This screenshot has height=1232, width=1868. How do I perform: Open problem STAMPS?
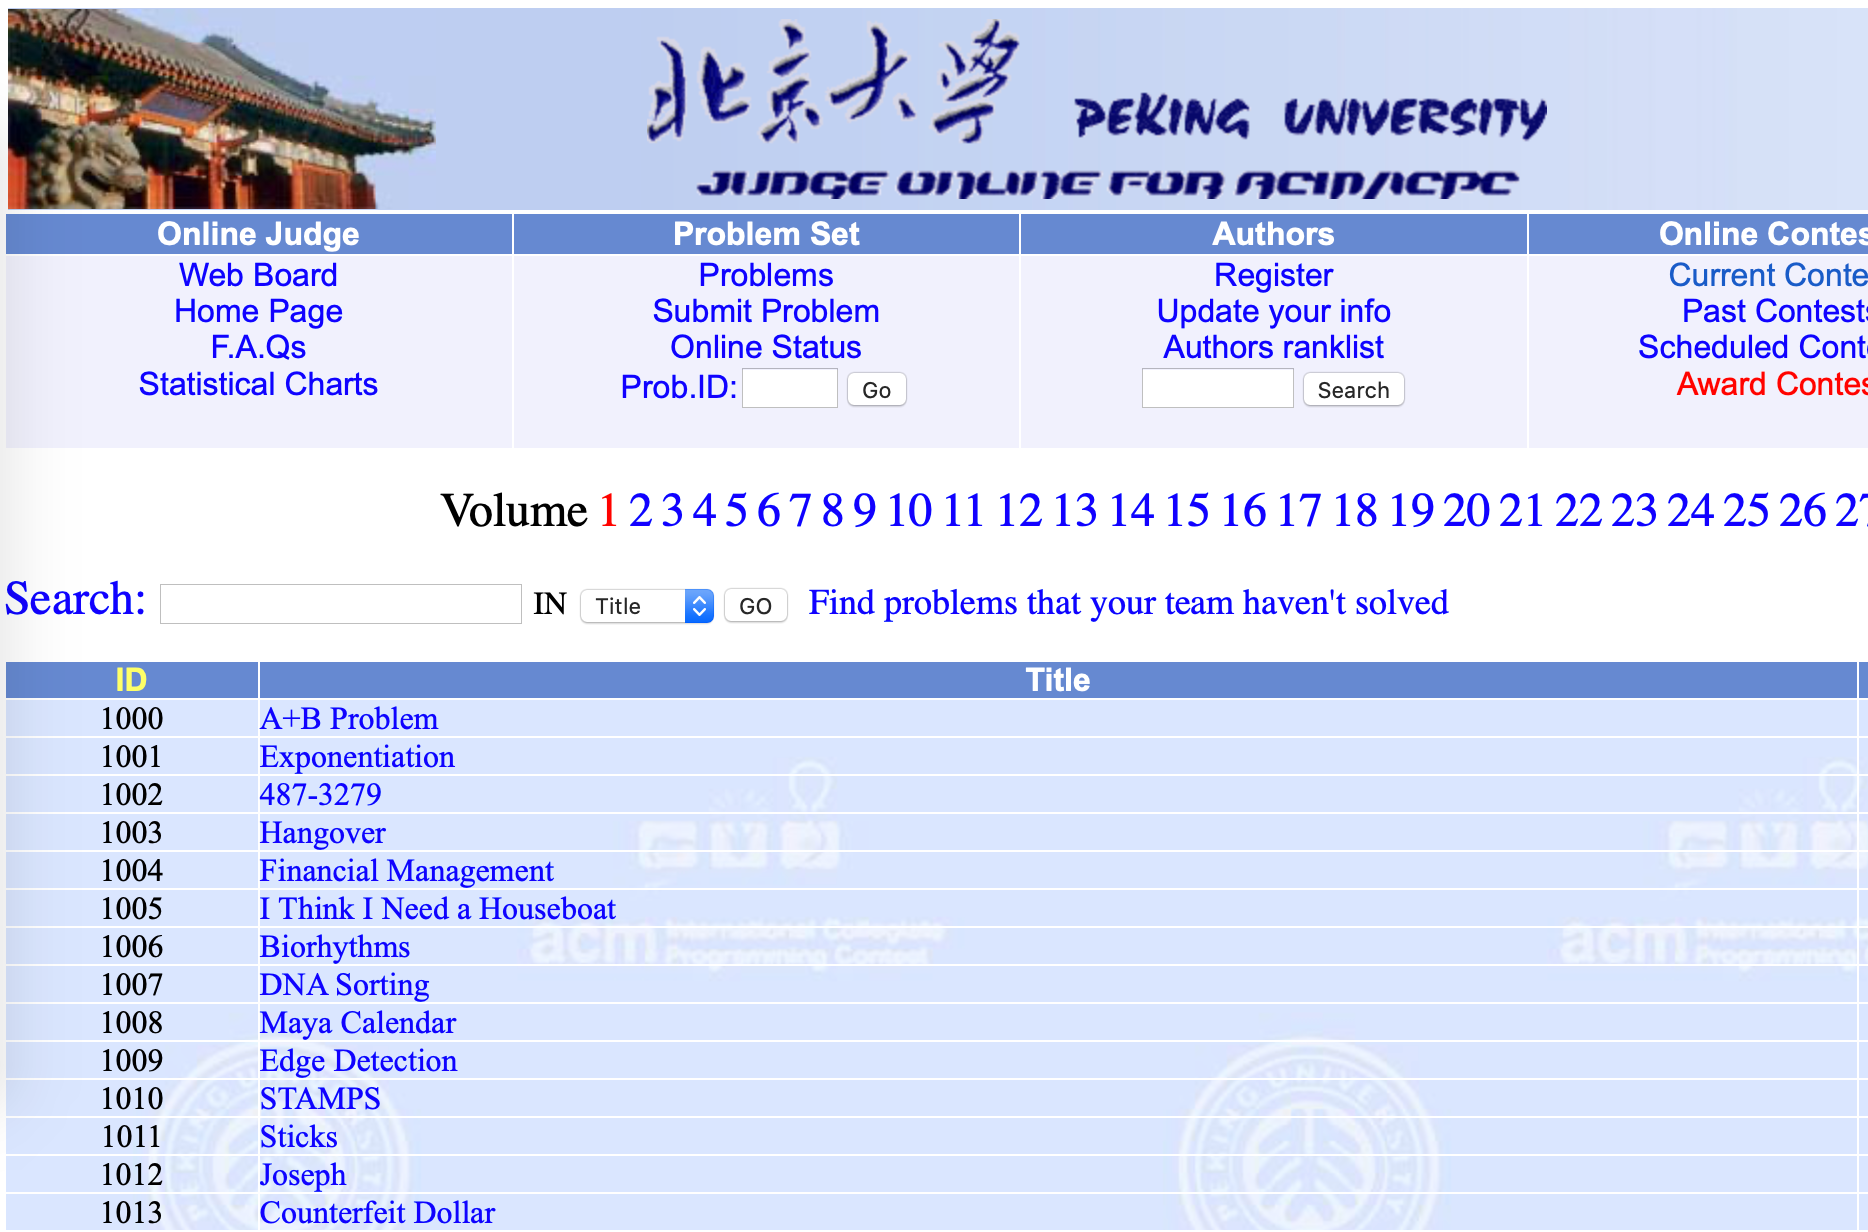coord(320,1099)
